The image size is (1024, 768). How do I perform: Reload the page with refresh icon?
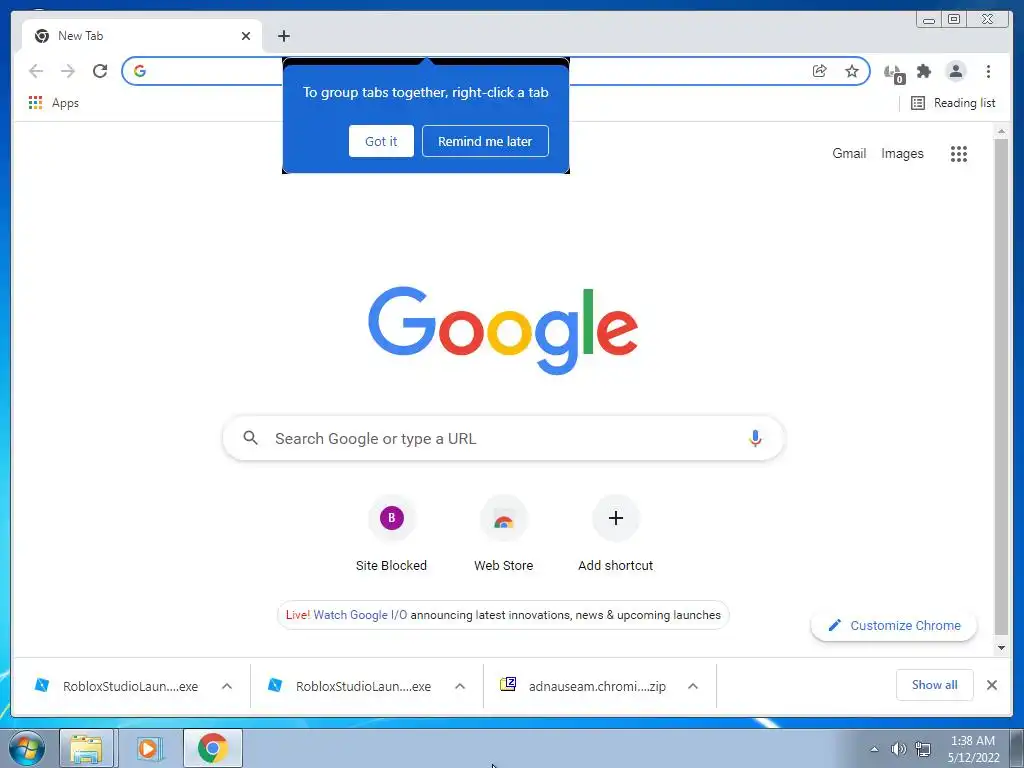100,71
